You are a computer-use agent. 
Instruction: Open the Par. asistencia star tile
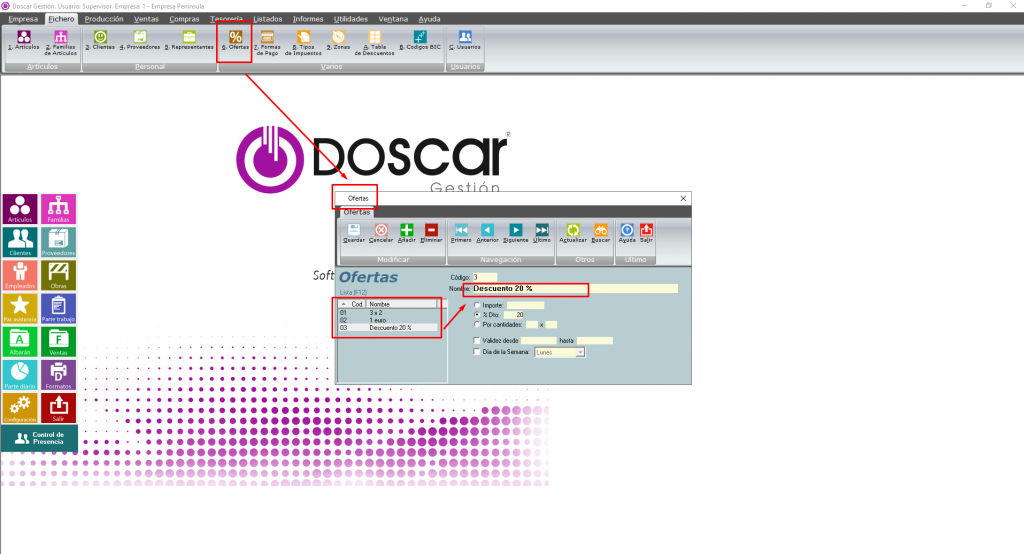[x=20, y=309]
